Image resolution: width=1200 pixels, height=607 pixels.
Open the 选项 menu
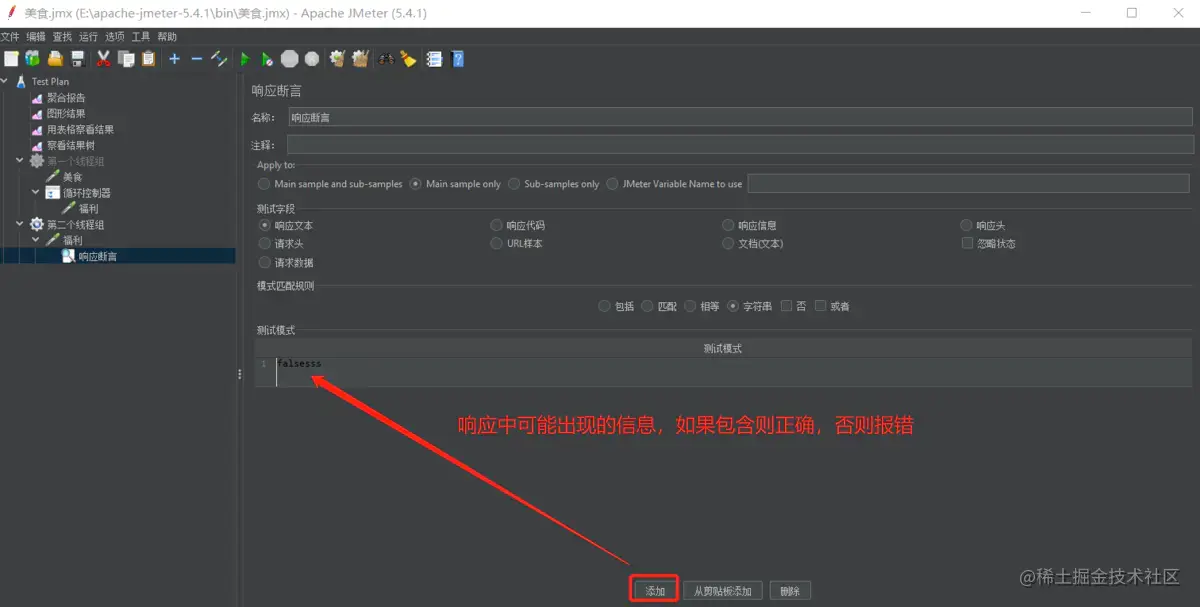tap(115, 37)
